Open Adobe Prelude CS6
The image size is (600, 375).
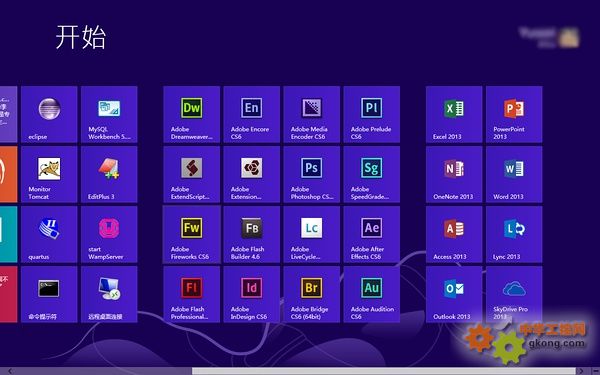pyautogui.click(x=372, y=114)
